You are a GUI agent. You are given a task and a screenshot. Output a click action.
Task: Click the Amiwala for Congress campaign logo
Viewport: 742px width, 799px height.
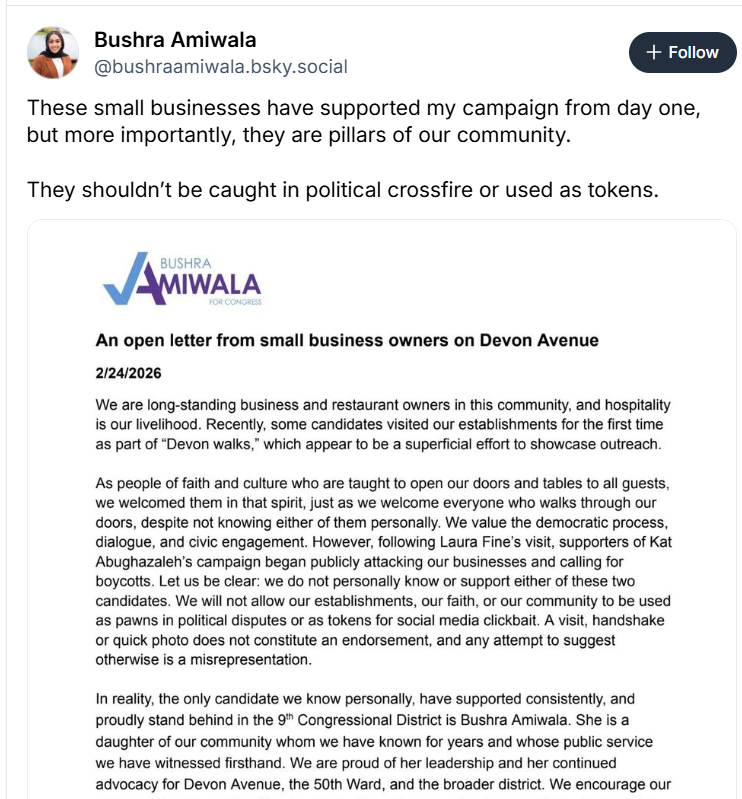pos(182,280)
